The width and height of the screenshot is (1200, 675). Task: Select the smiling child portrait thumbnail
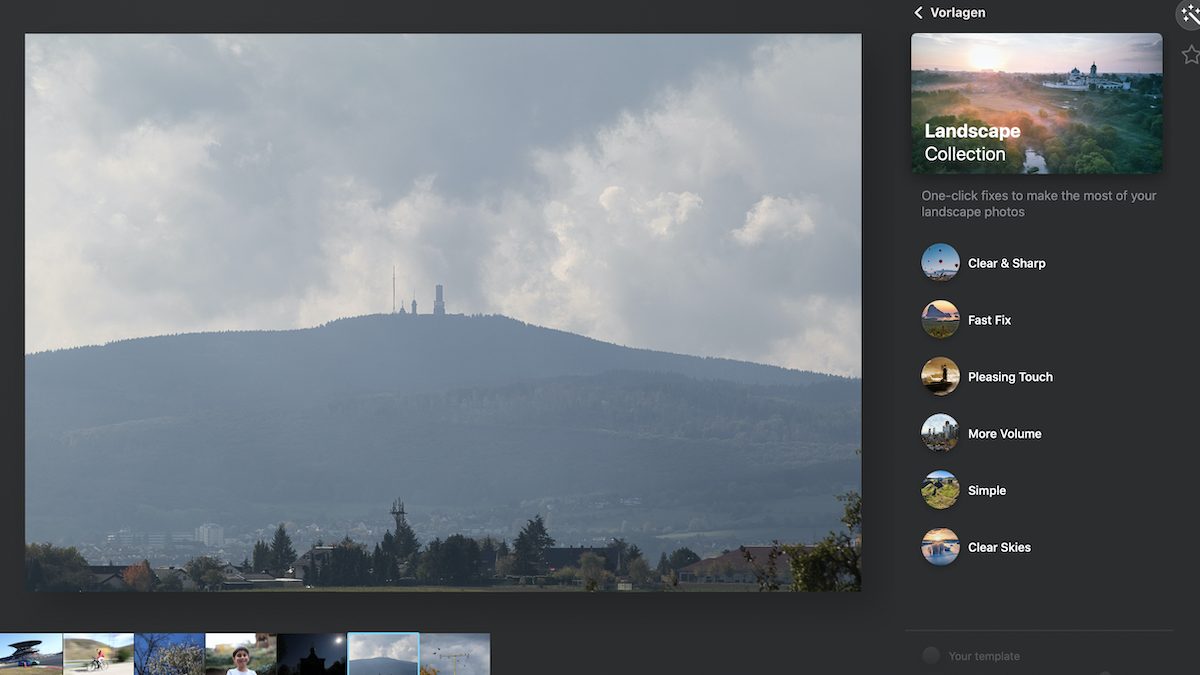[240, 654]
